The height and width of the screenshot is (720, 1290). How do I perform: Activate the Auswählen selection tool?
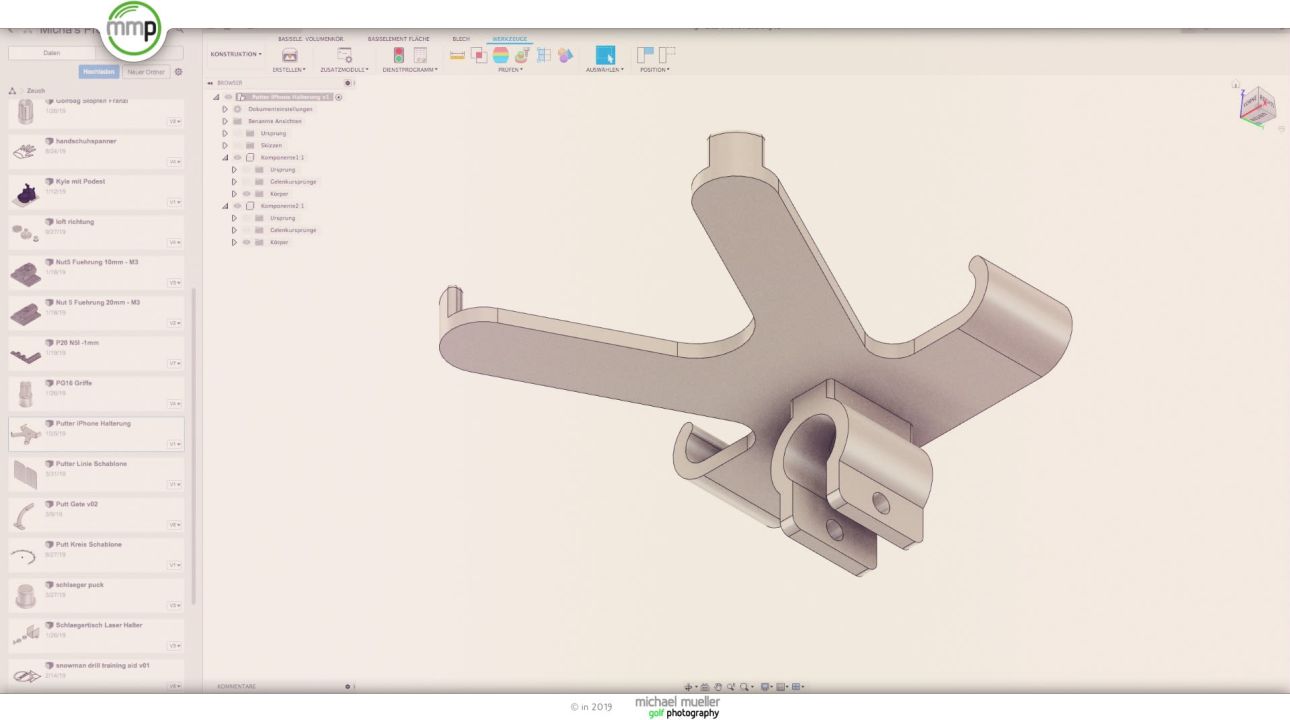606,55
